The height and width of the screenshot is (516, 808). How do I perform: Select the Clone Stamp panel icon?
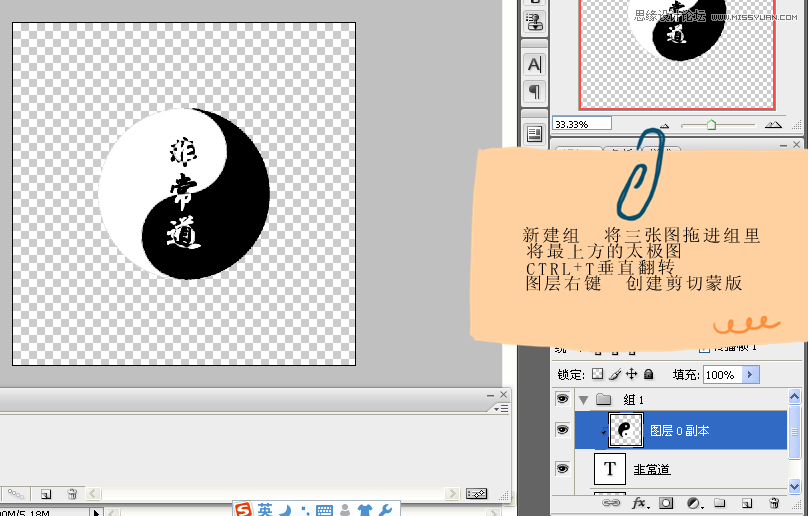click(x=535, y=21)
